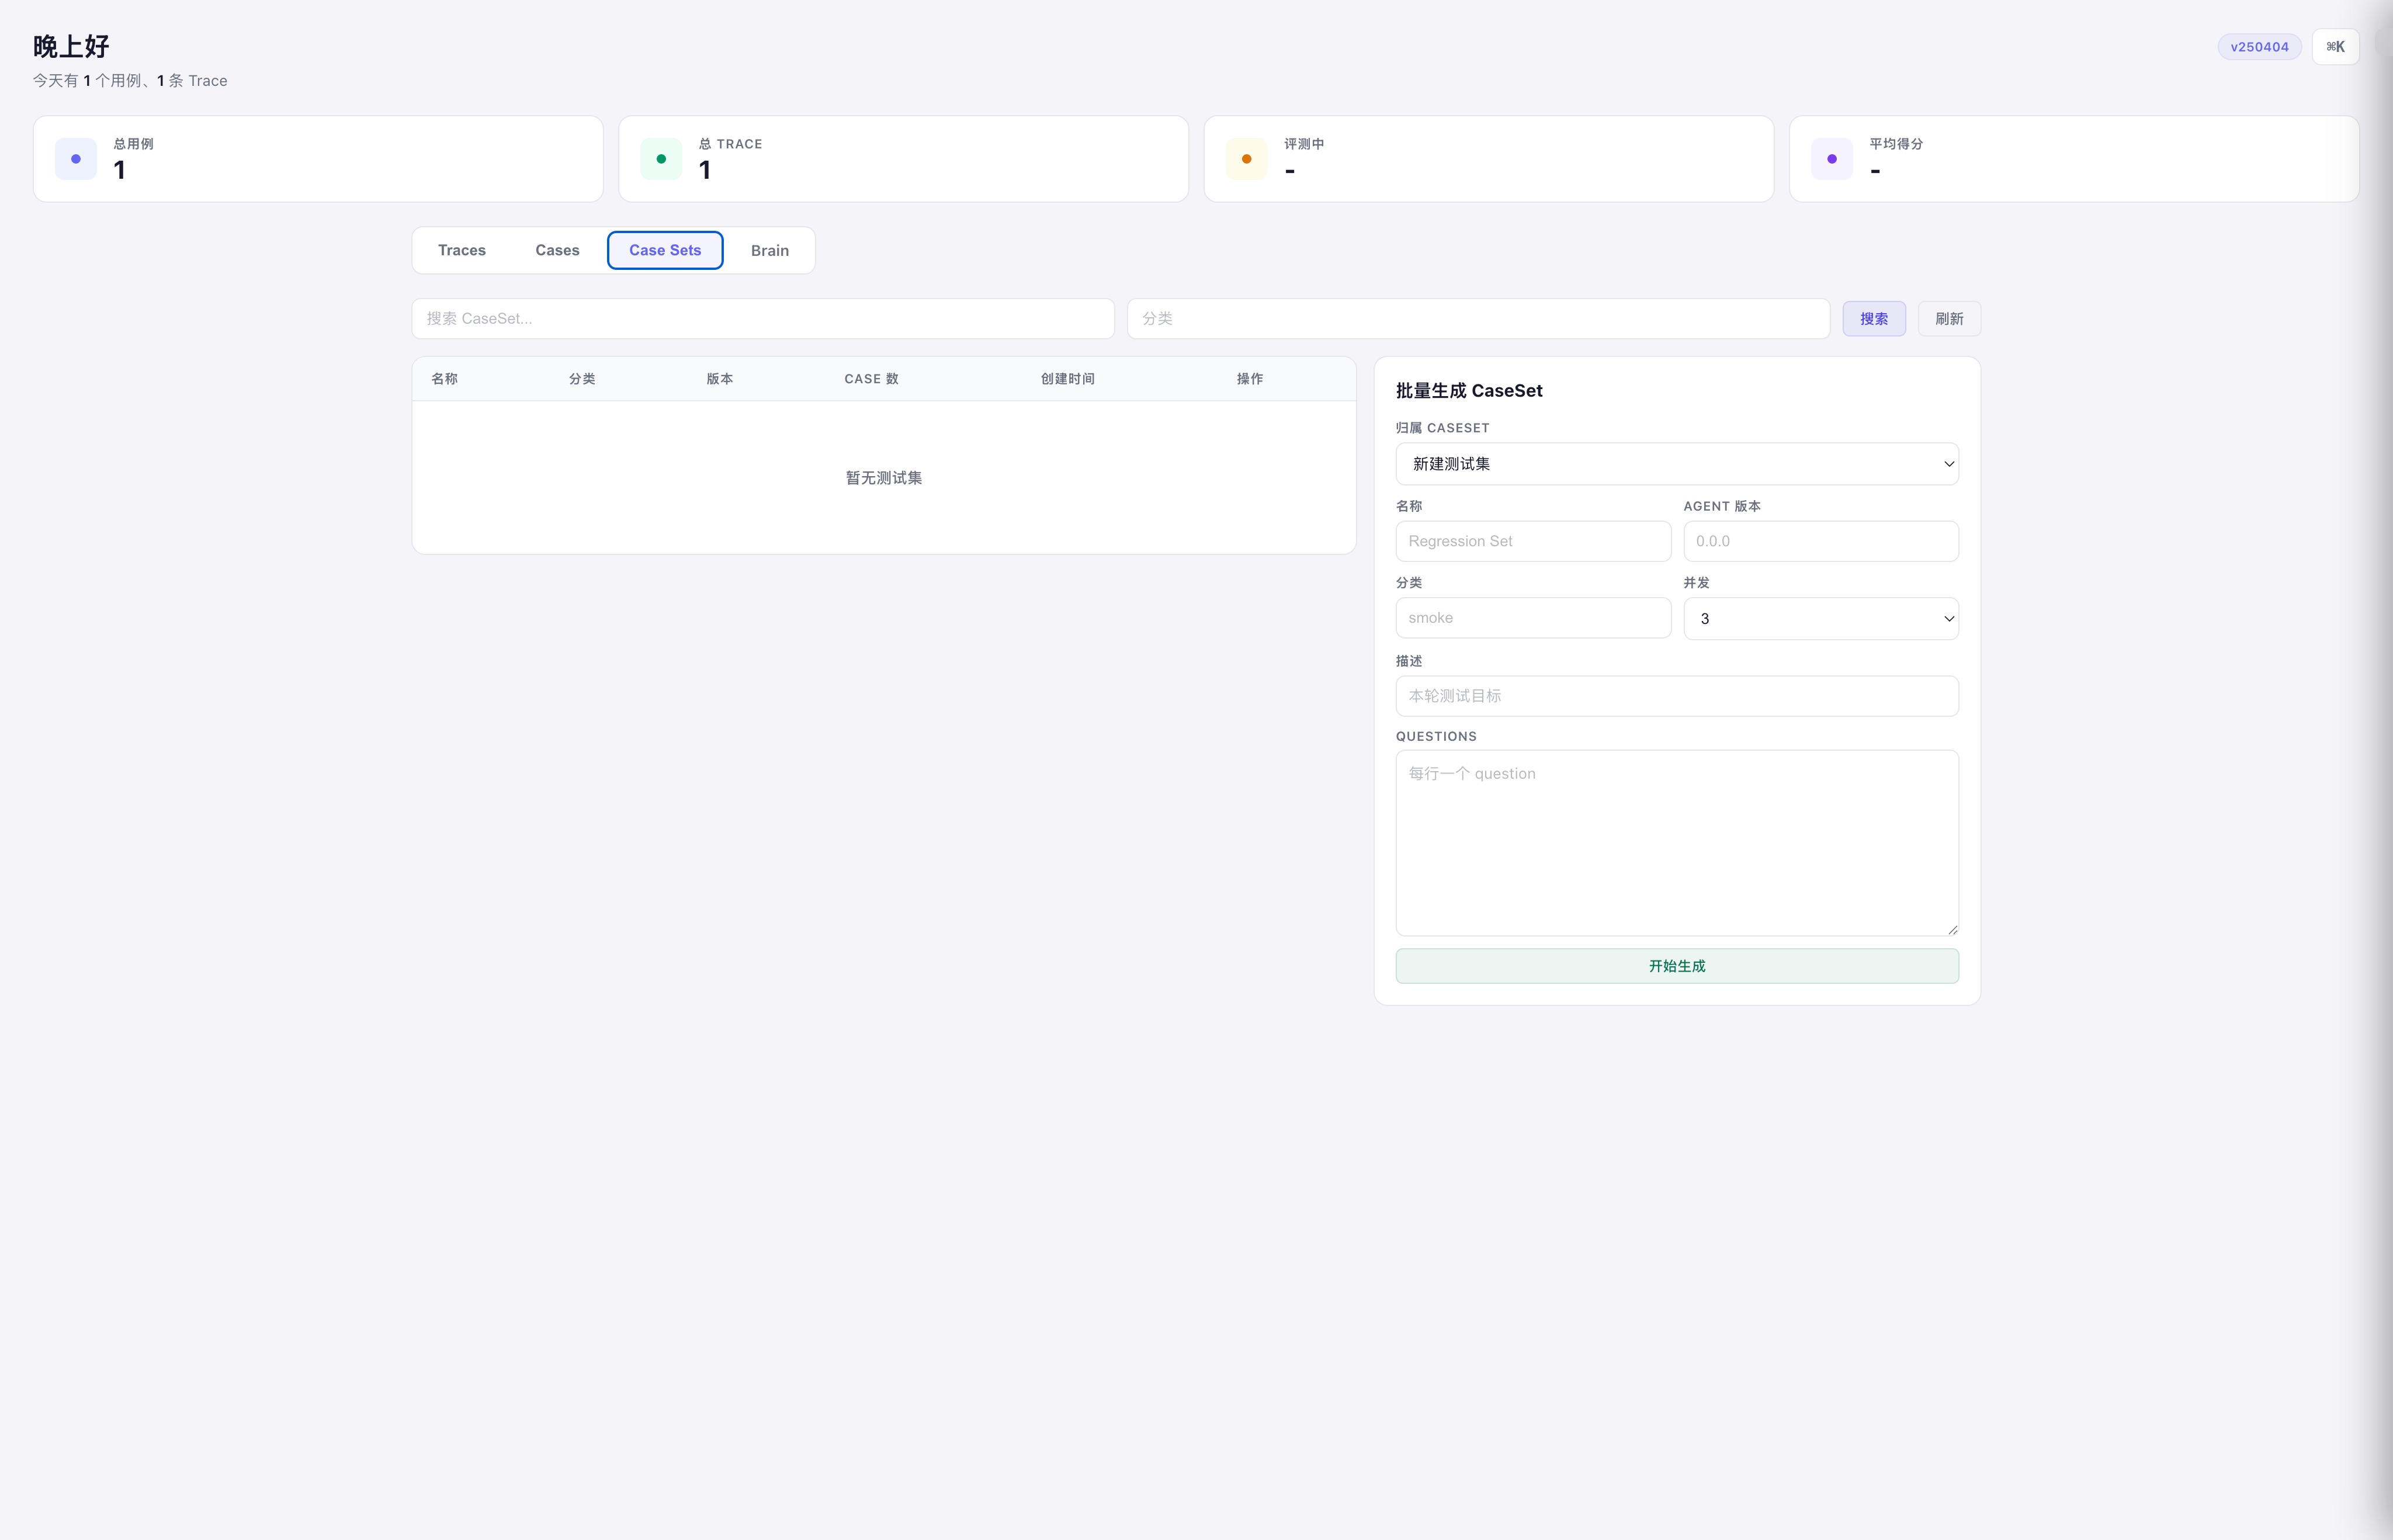Click the 总用例 blue dot icon
Screen dimensions: 2393x1540
76,159
